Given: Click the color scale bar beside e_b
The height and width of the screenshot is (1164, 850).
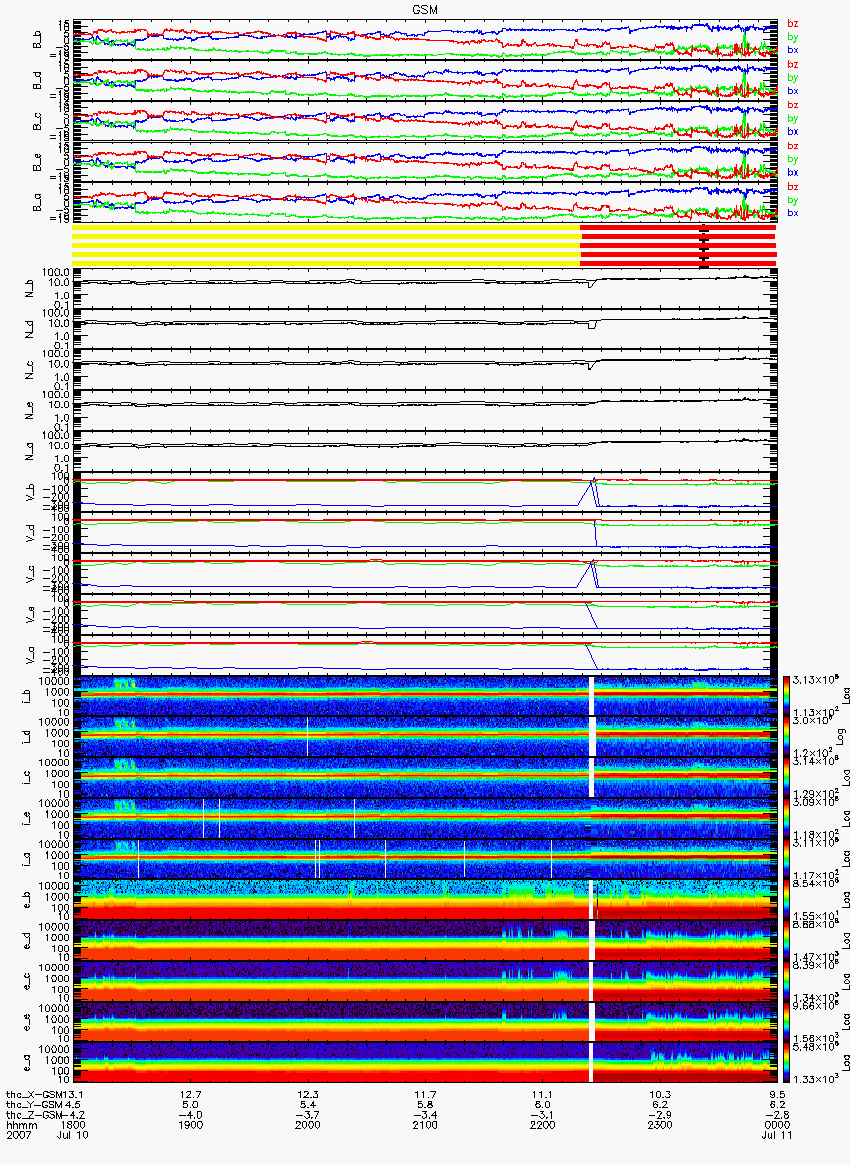Looking at the screenshot, I should 787,901.
